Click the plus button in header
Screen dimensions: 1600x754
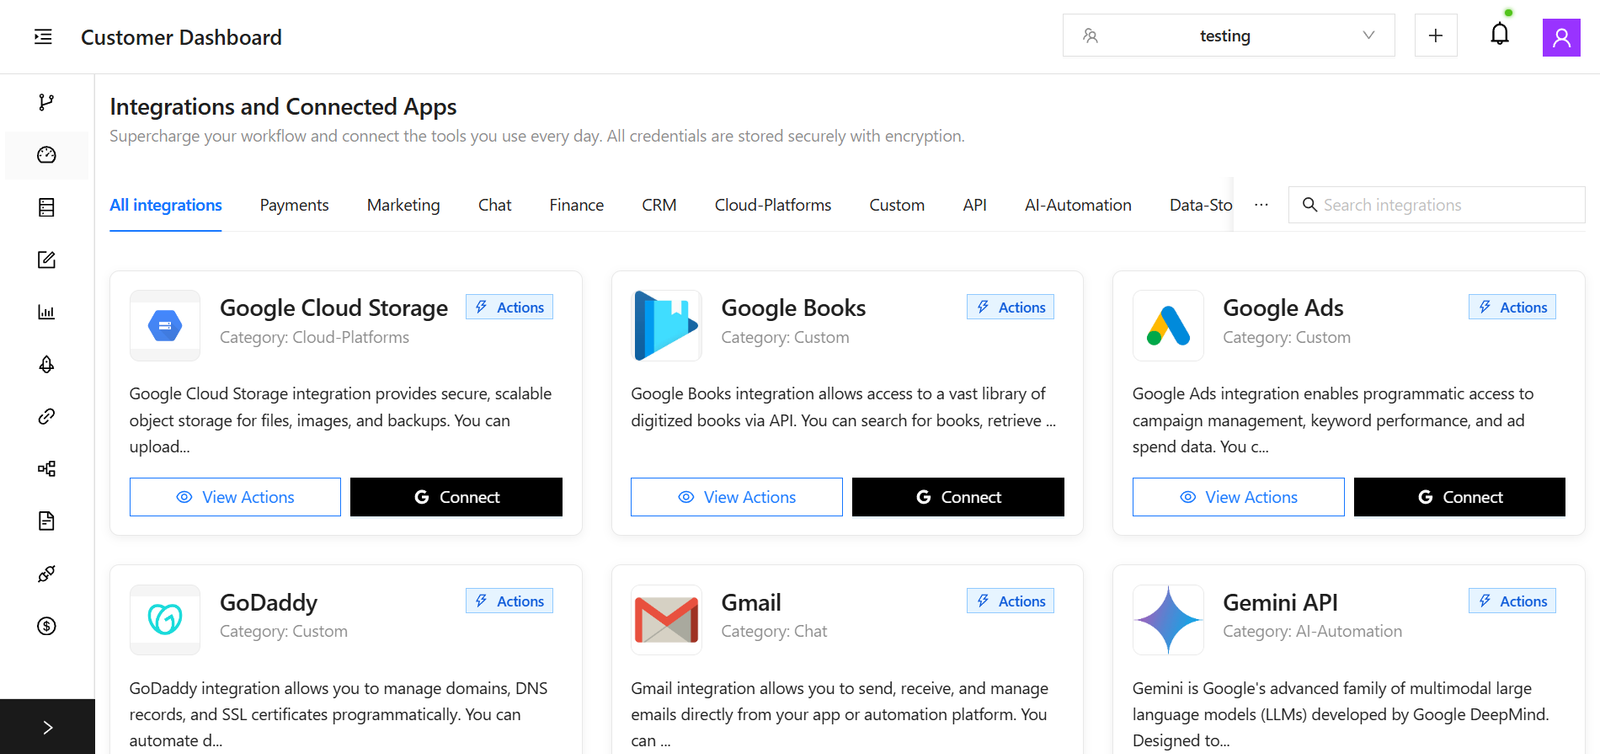(1435, 36)
